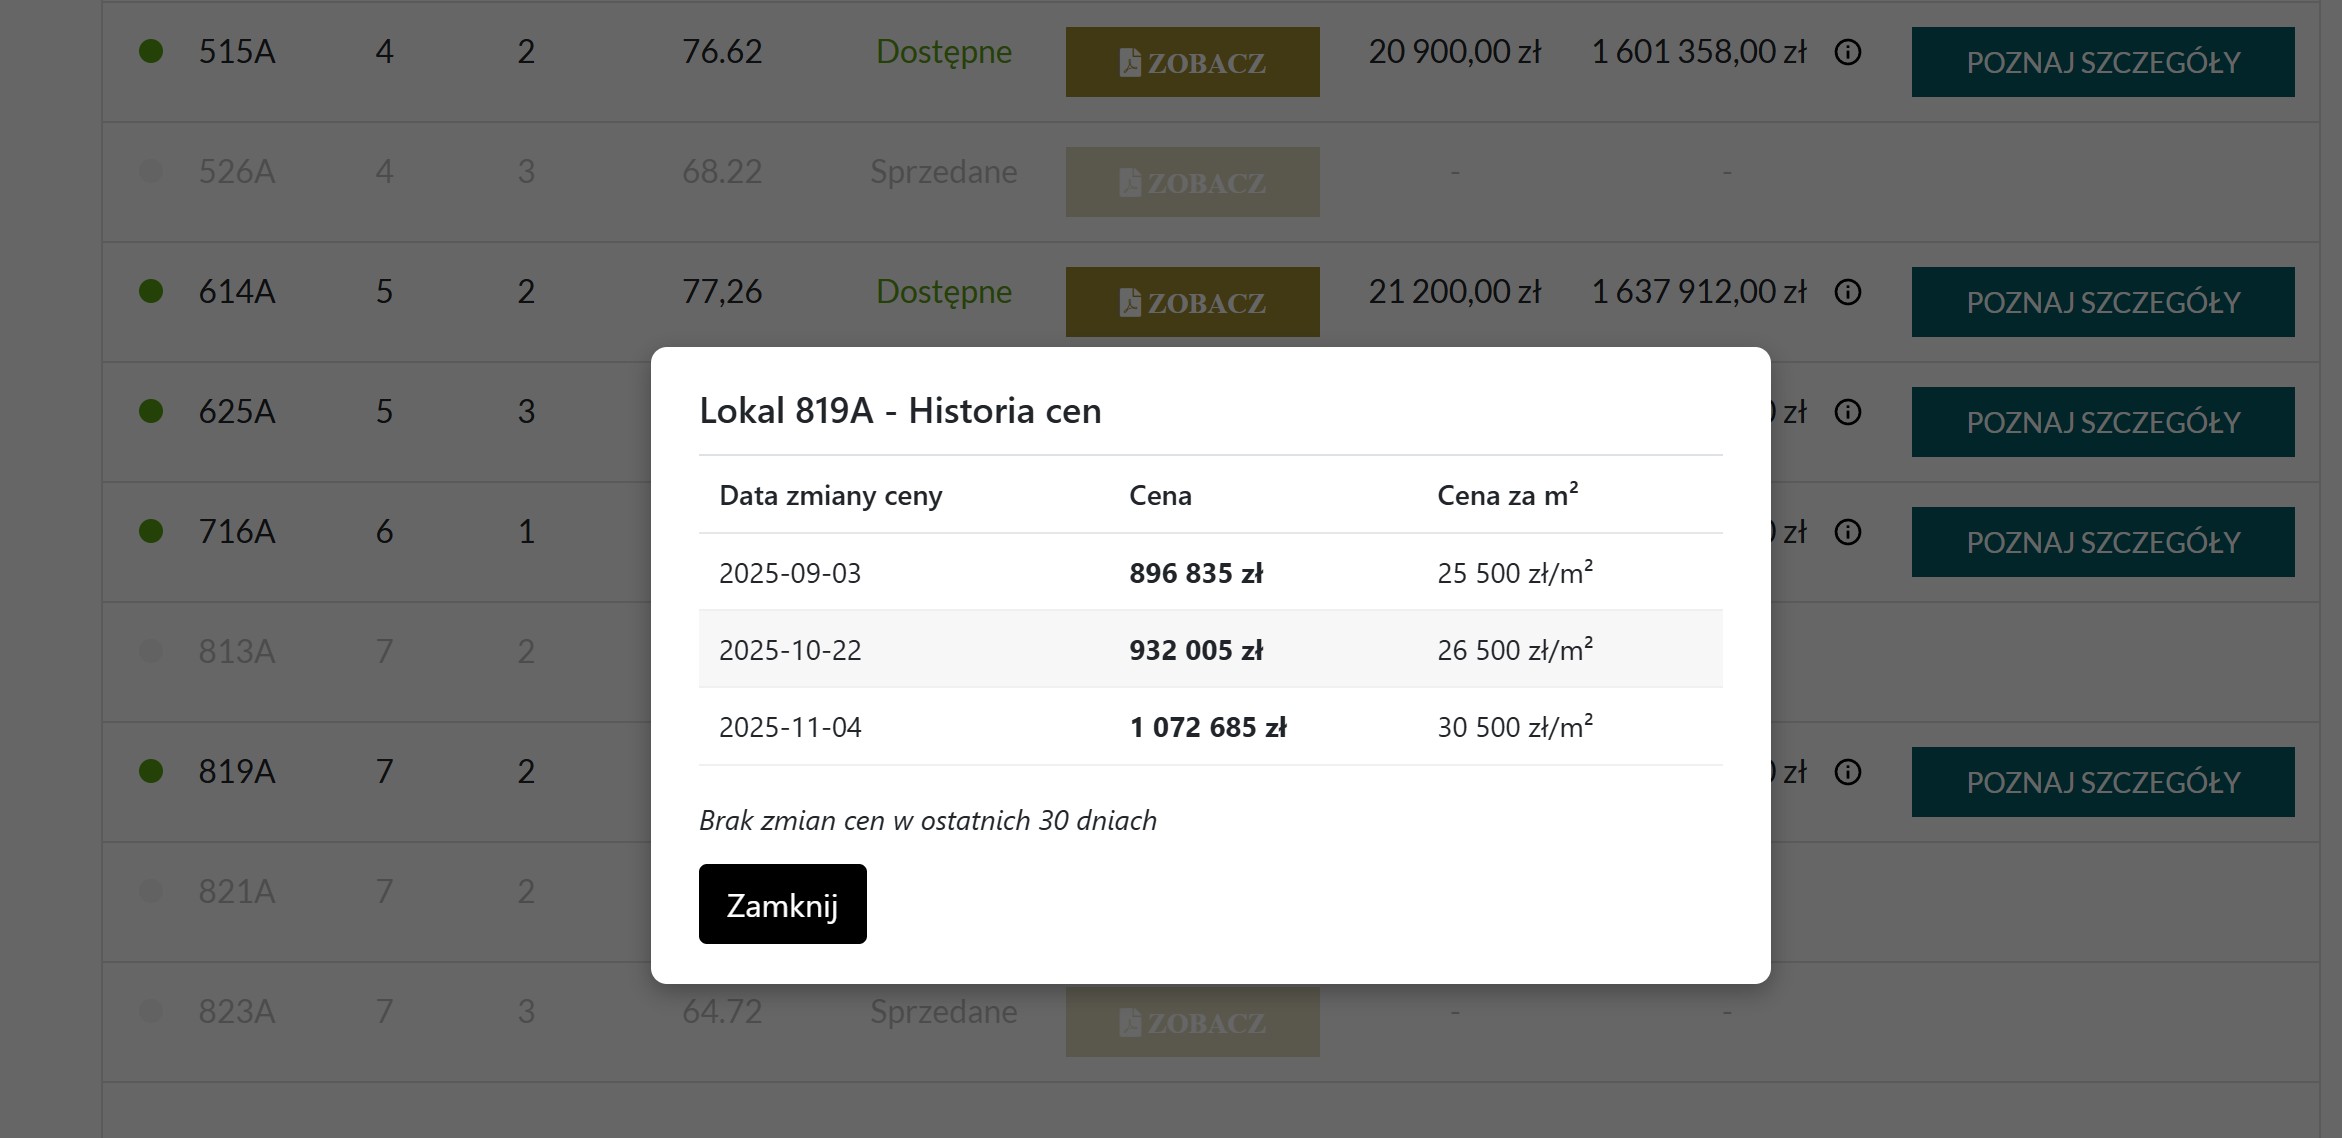The height and width of the screenshot is (1138, 2342).
Task: Select the 2025-10-22 price history row
Action: (1210, 650)
